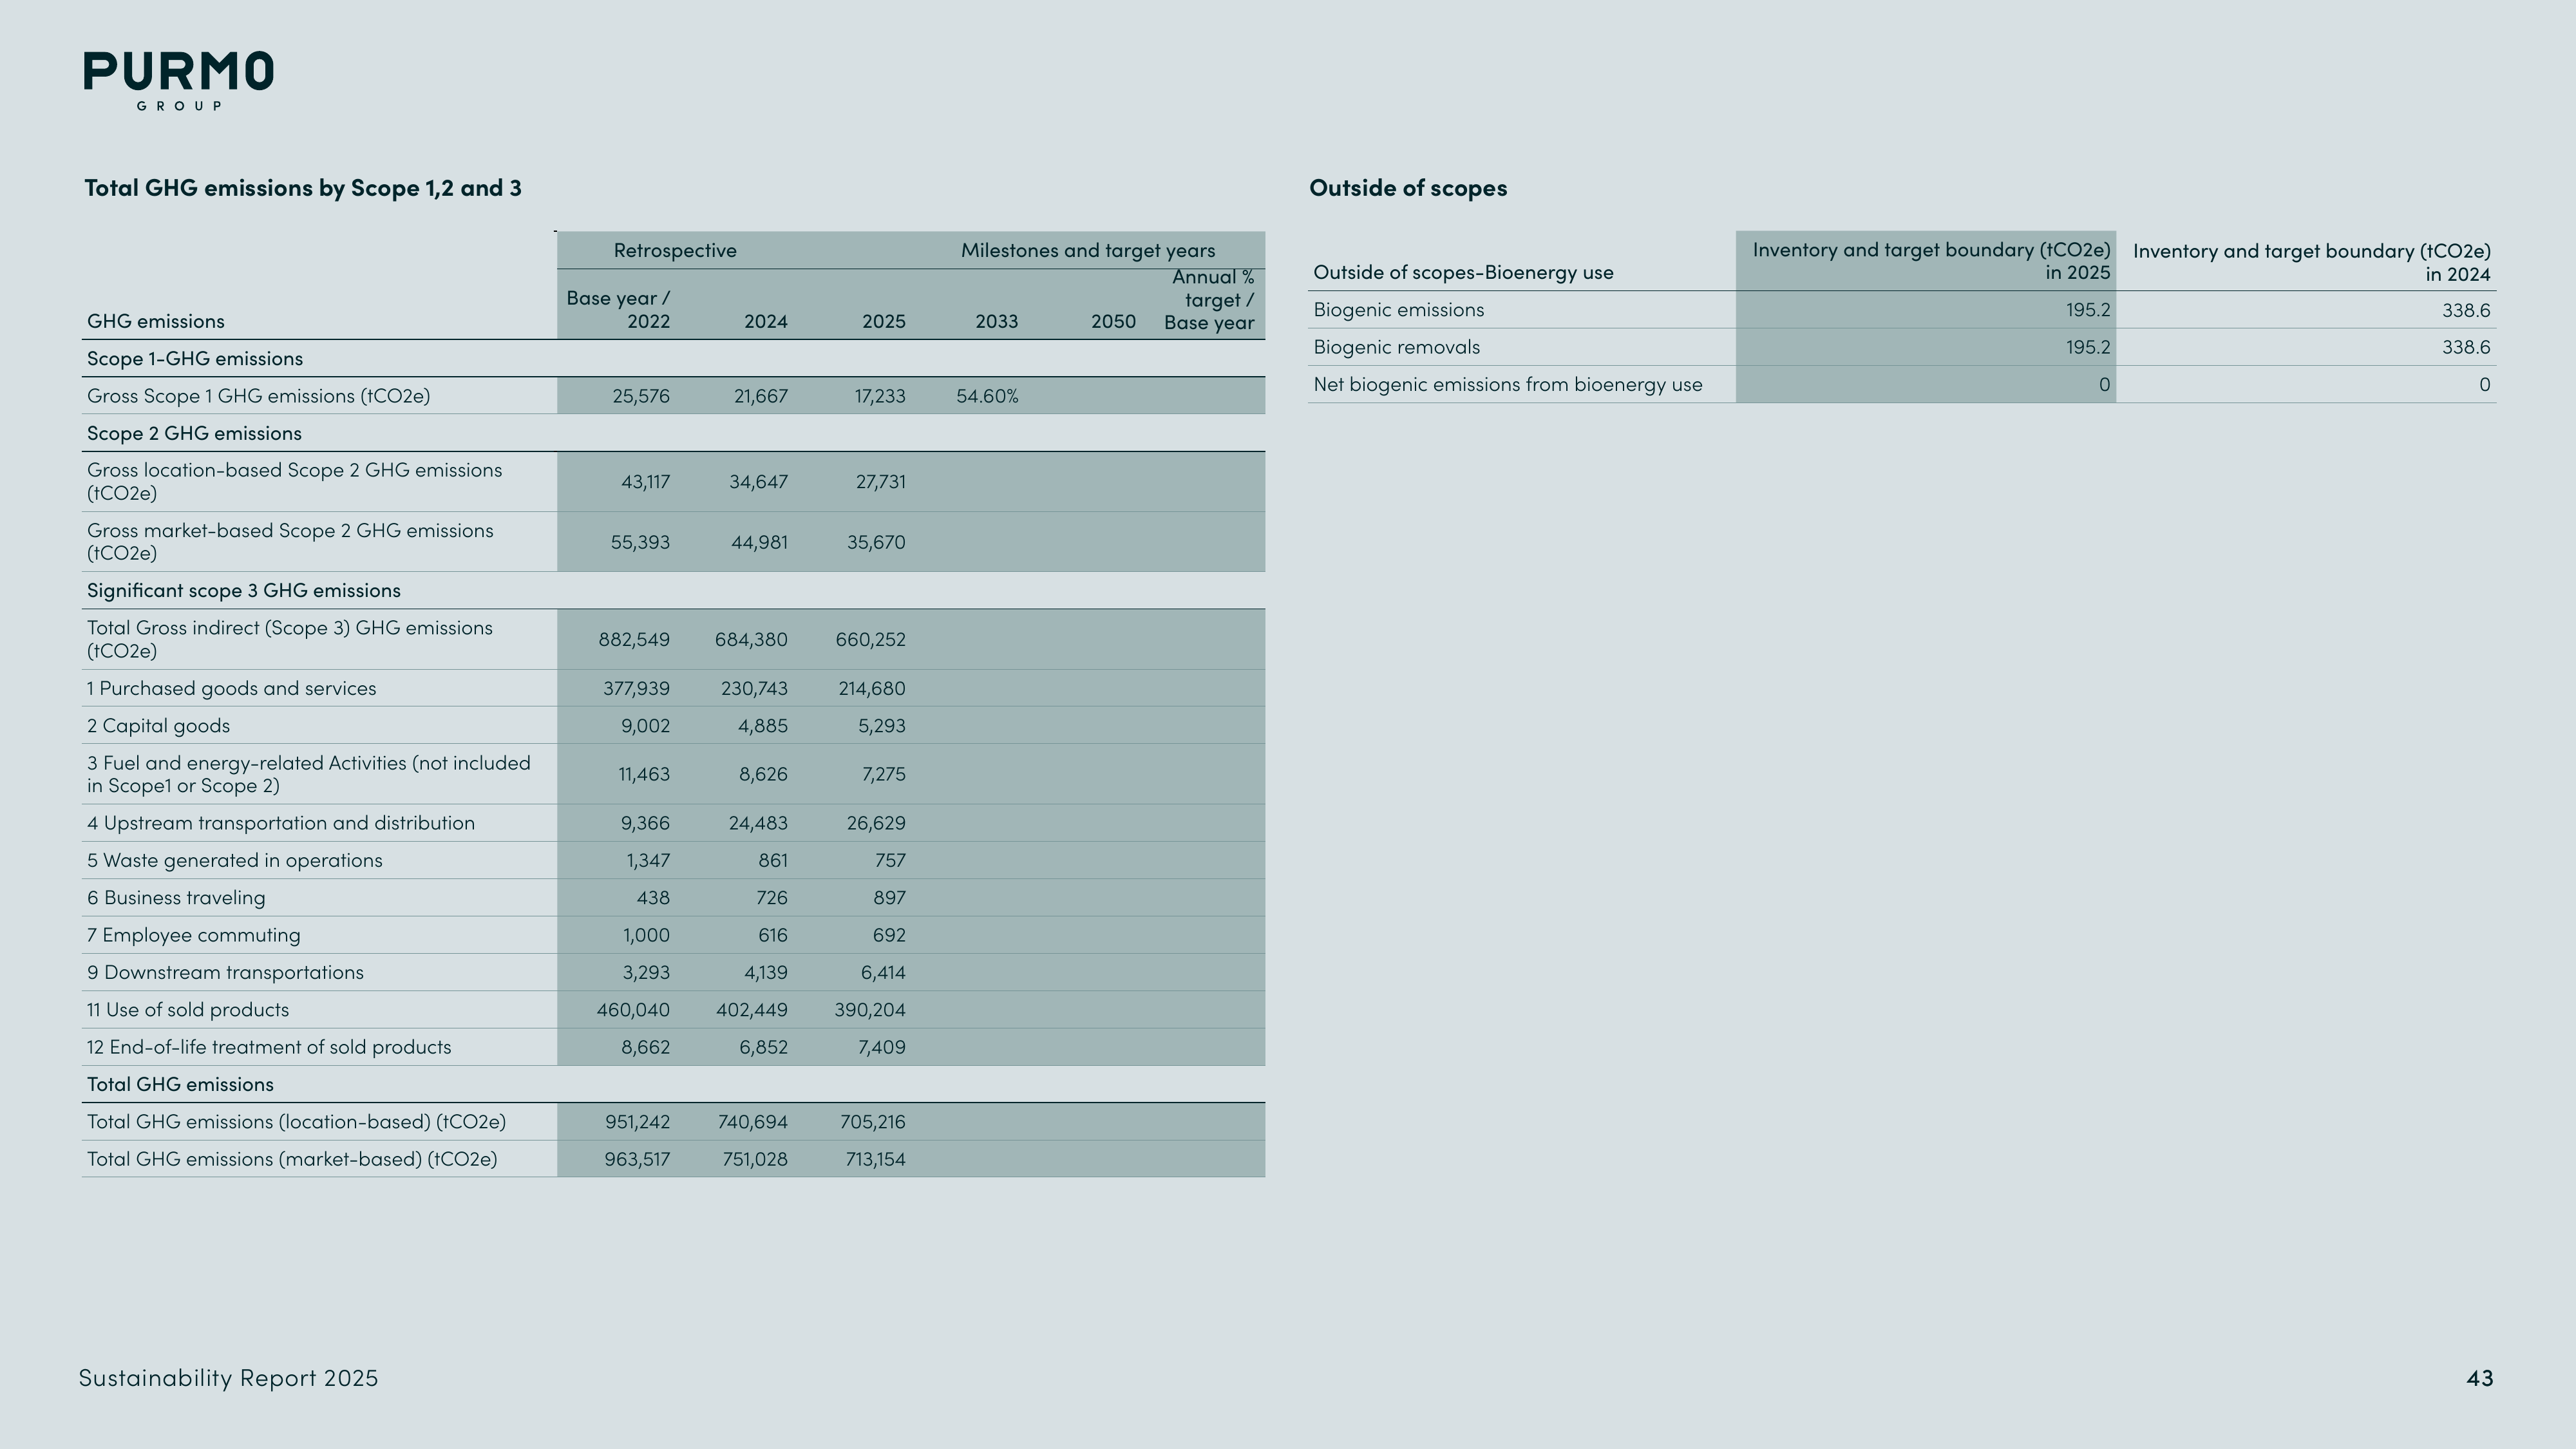Click the 'Outside of scopes' heading
Viewport: 2576px width, 1449px height.
(1408, 188)
